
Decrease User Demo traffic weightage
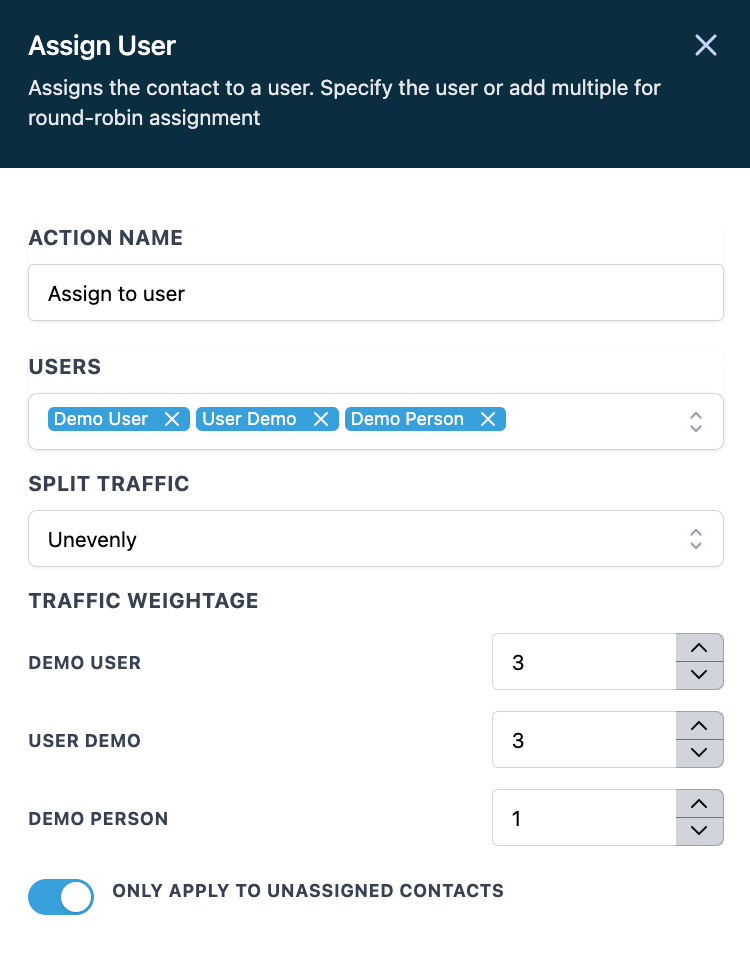pyautogui.click(x=699, y=753)
